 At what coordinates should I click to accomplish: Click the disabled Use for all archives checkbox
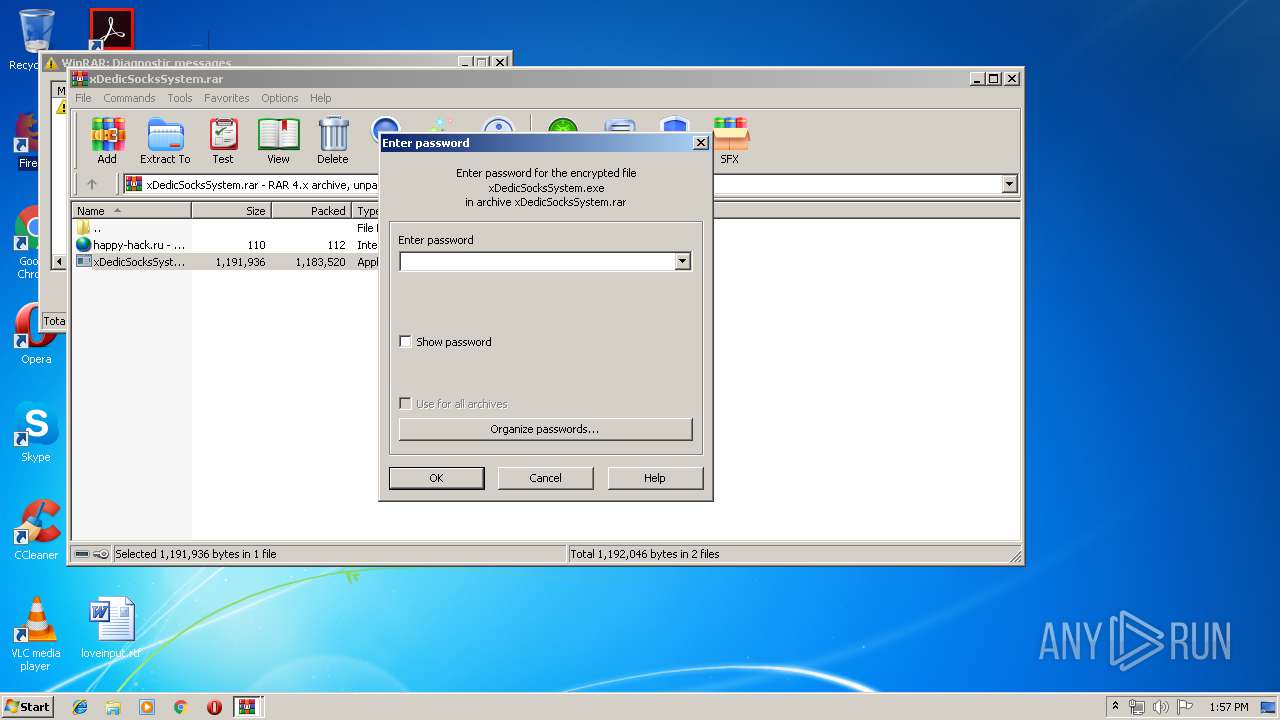coord(405,404)
